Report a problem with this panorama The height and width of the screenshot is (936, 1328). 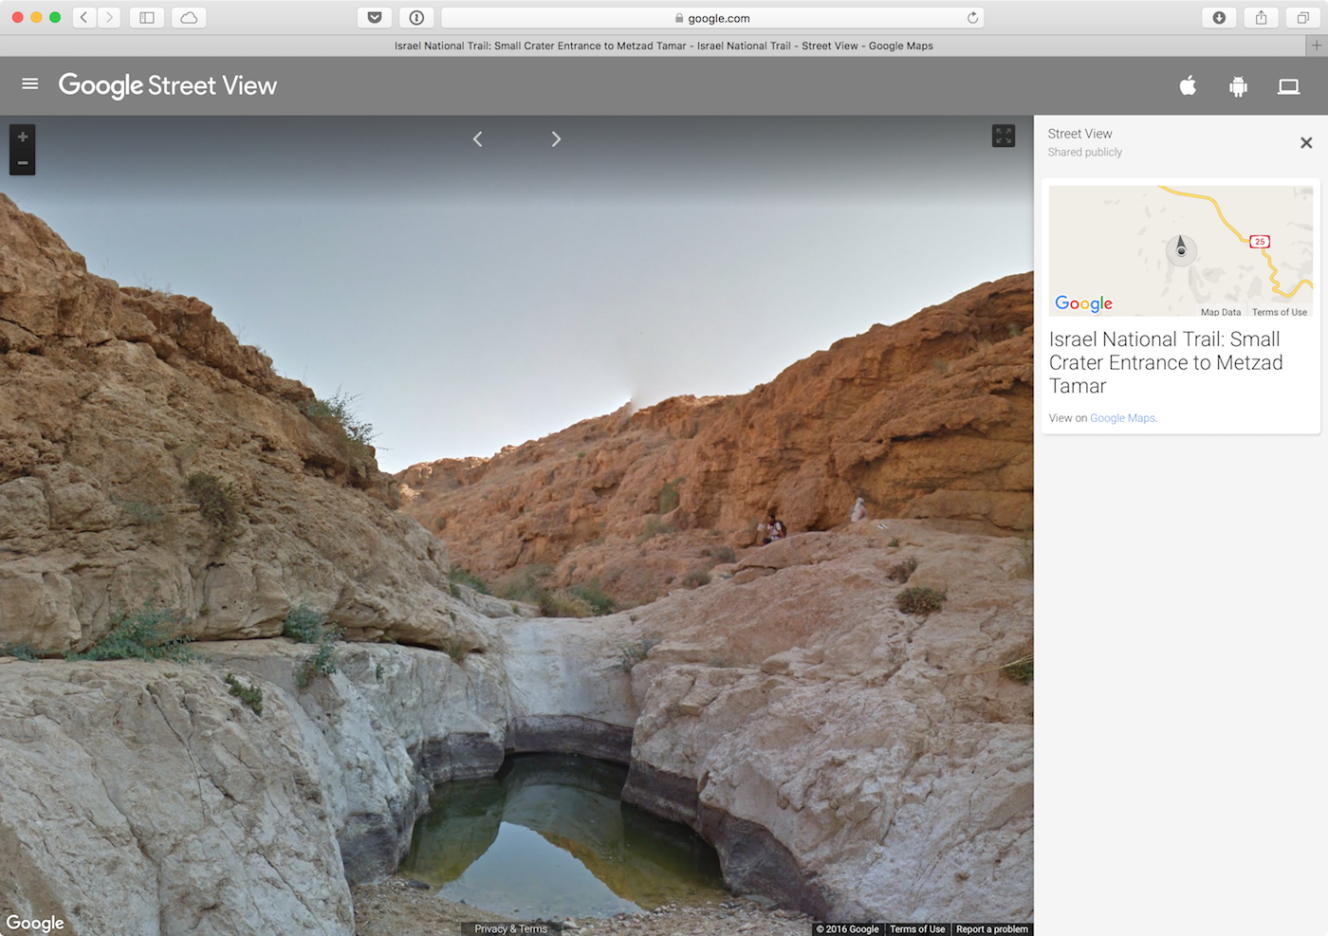pos(991,929)
